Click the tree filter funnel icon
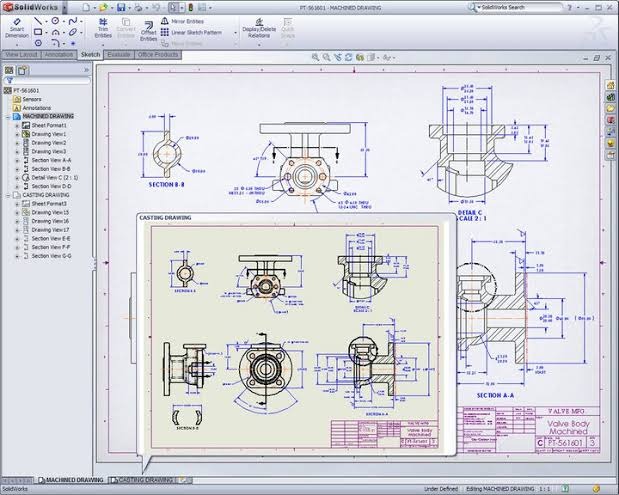The width and height of the screenshot is (619, 495). coord(9,80)
